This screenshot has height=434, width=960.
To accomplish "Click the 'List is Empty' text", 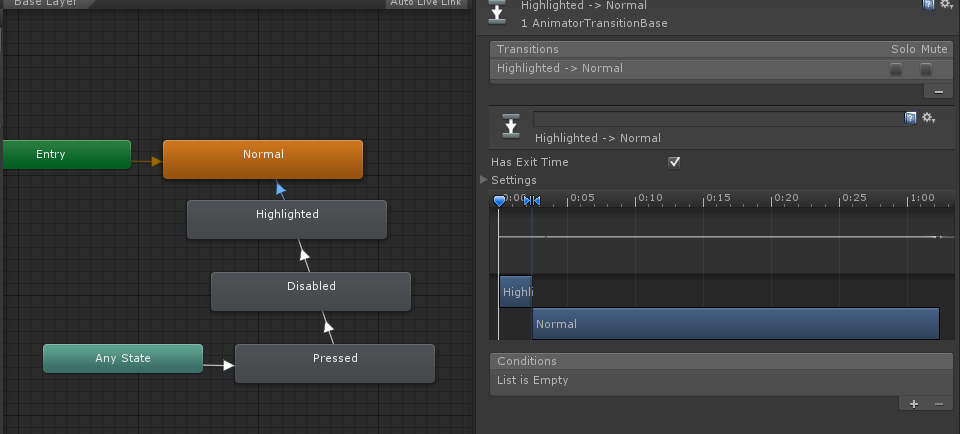I will [533, 380].
